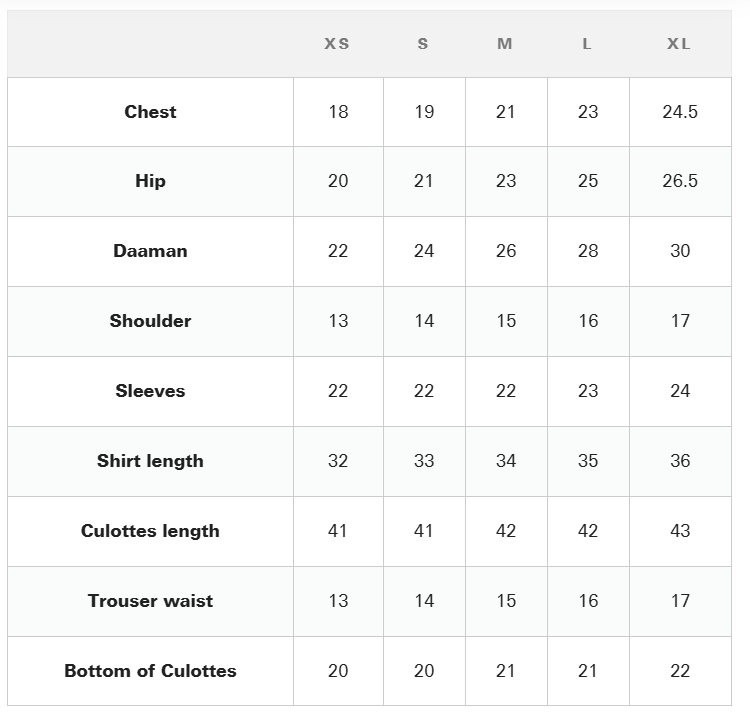Select the Culottes length row label
750x726 pixels.
(x=150, y=531)
